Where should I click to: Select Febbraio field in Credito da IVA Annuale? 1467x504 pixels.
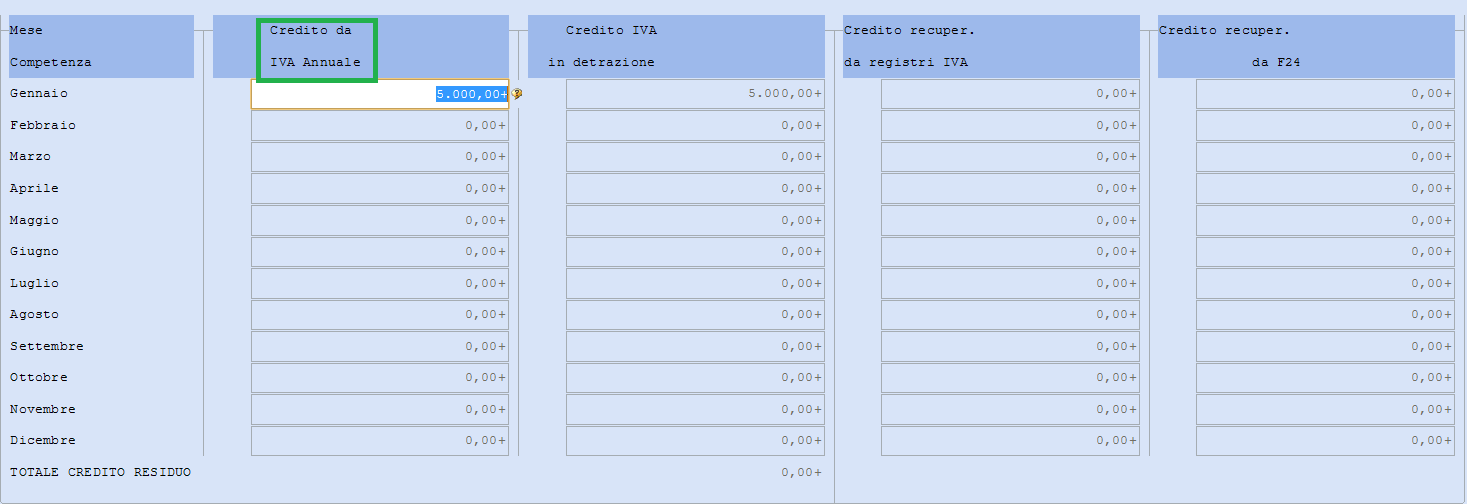pyautogui.click(x=380, y=125)
